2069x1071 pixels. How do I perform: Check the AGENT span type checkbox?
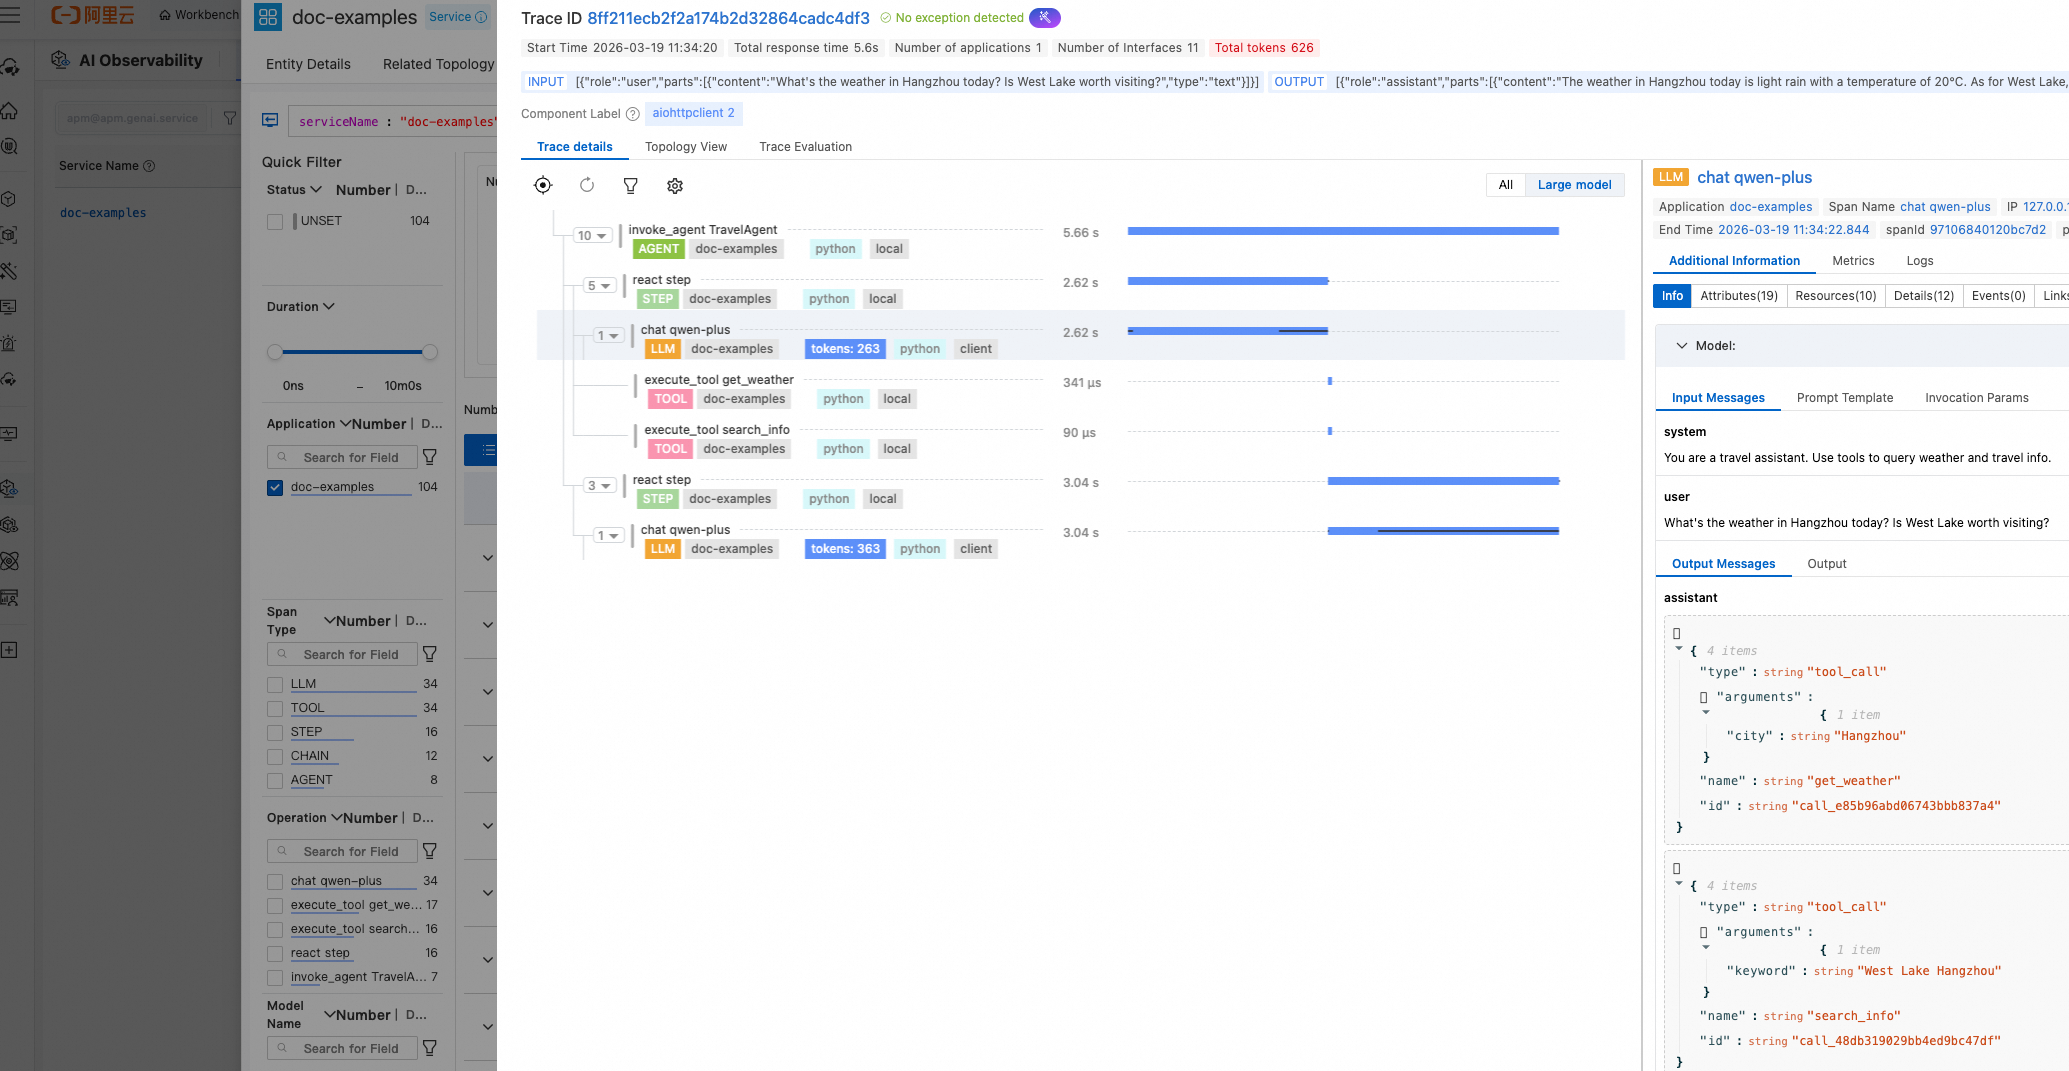[x=275, y=780]
